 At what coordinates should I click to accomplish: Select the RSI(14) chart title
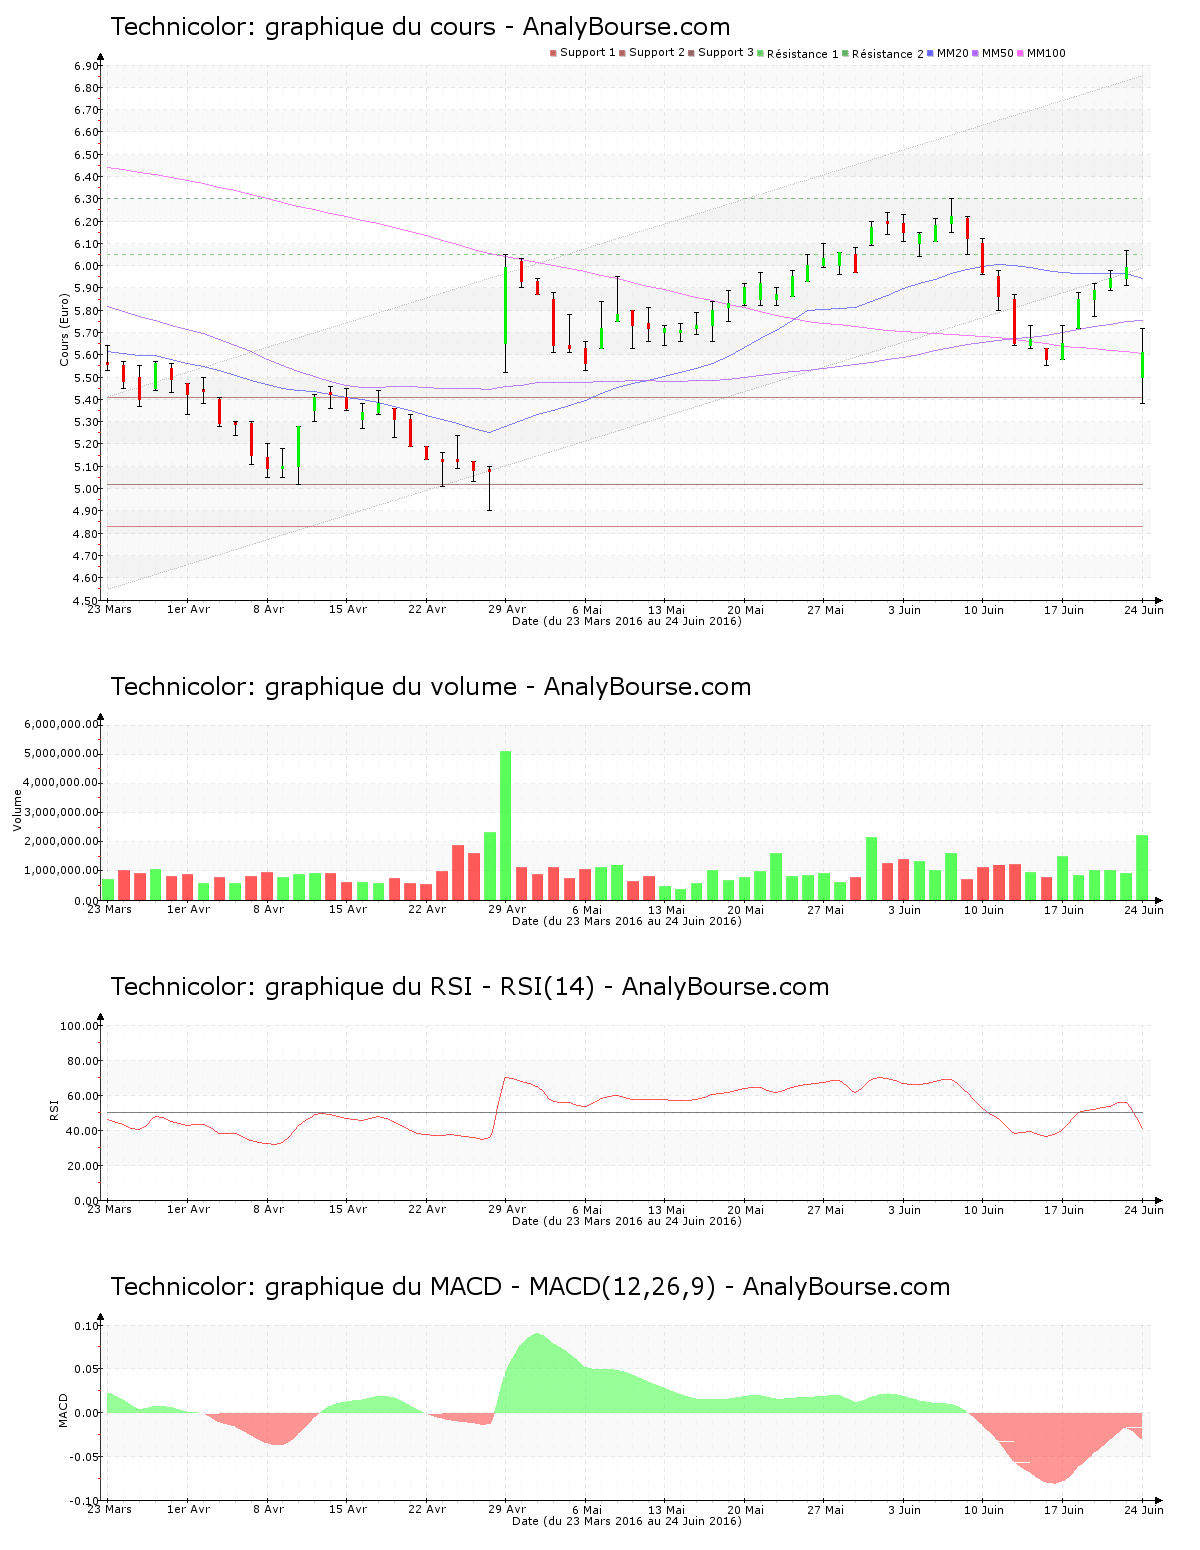pyautogui.click(x=469, y=987)
